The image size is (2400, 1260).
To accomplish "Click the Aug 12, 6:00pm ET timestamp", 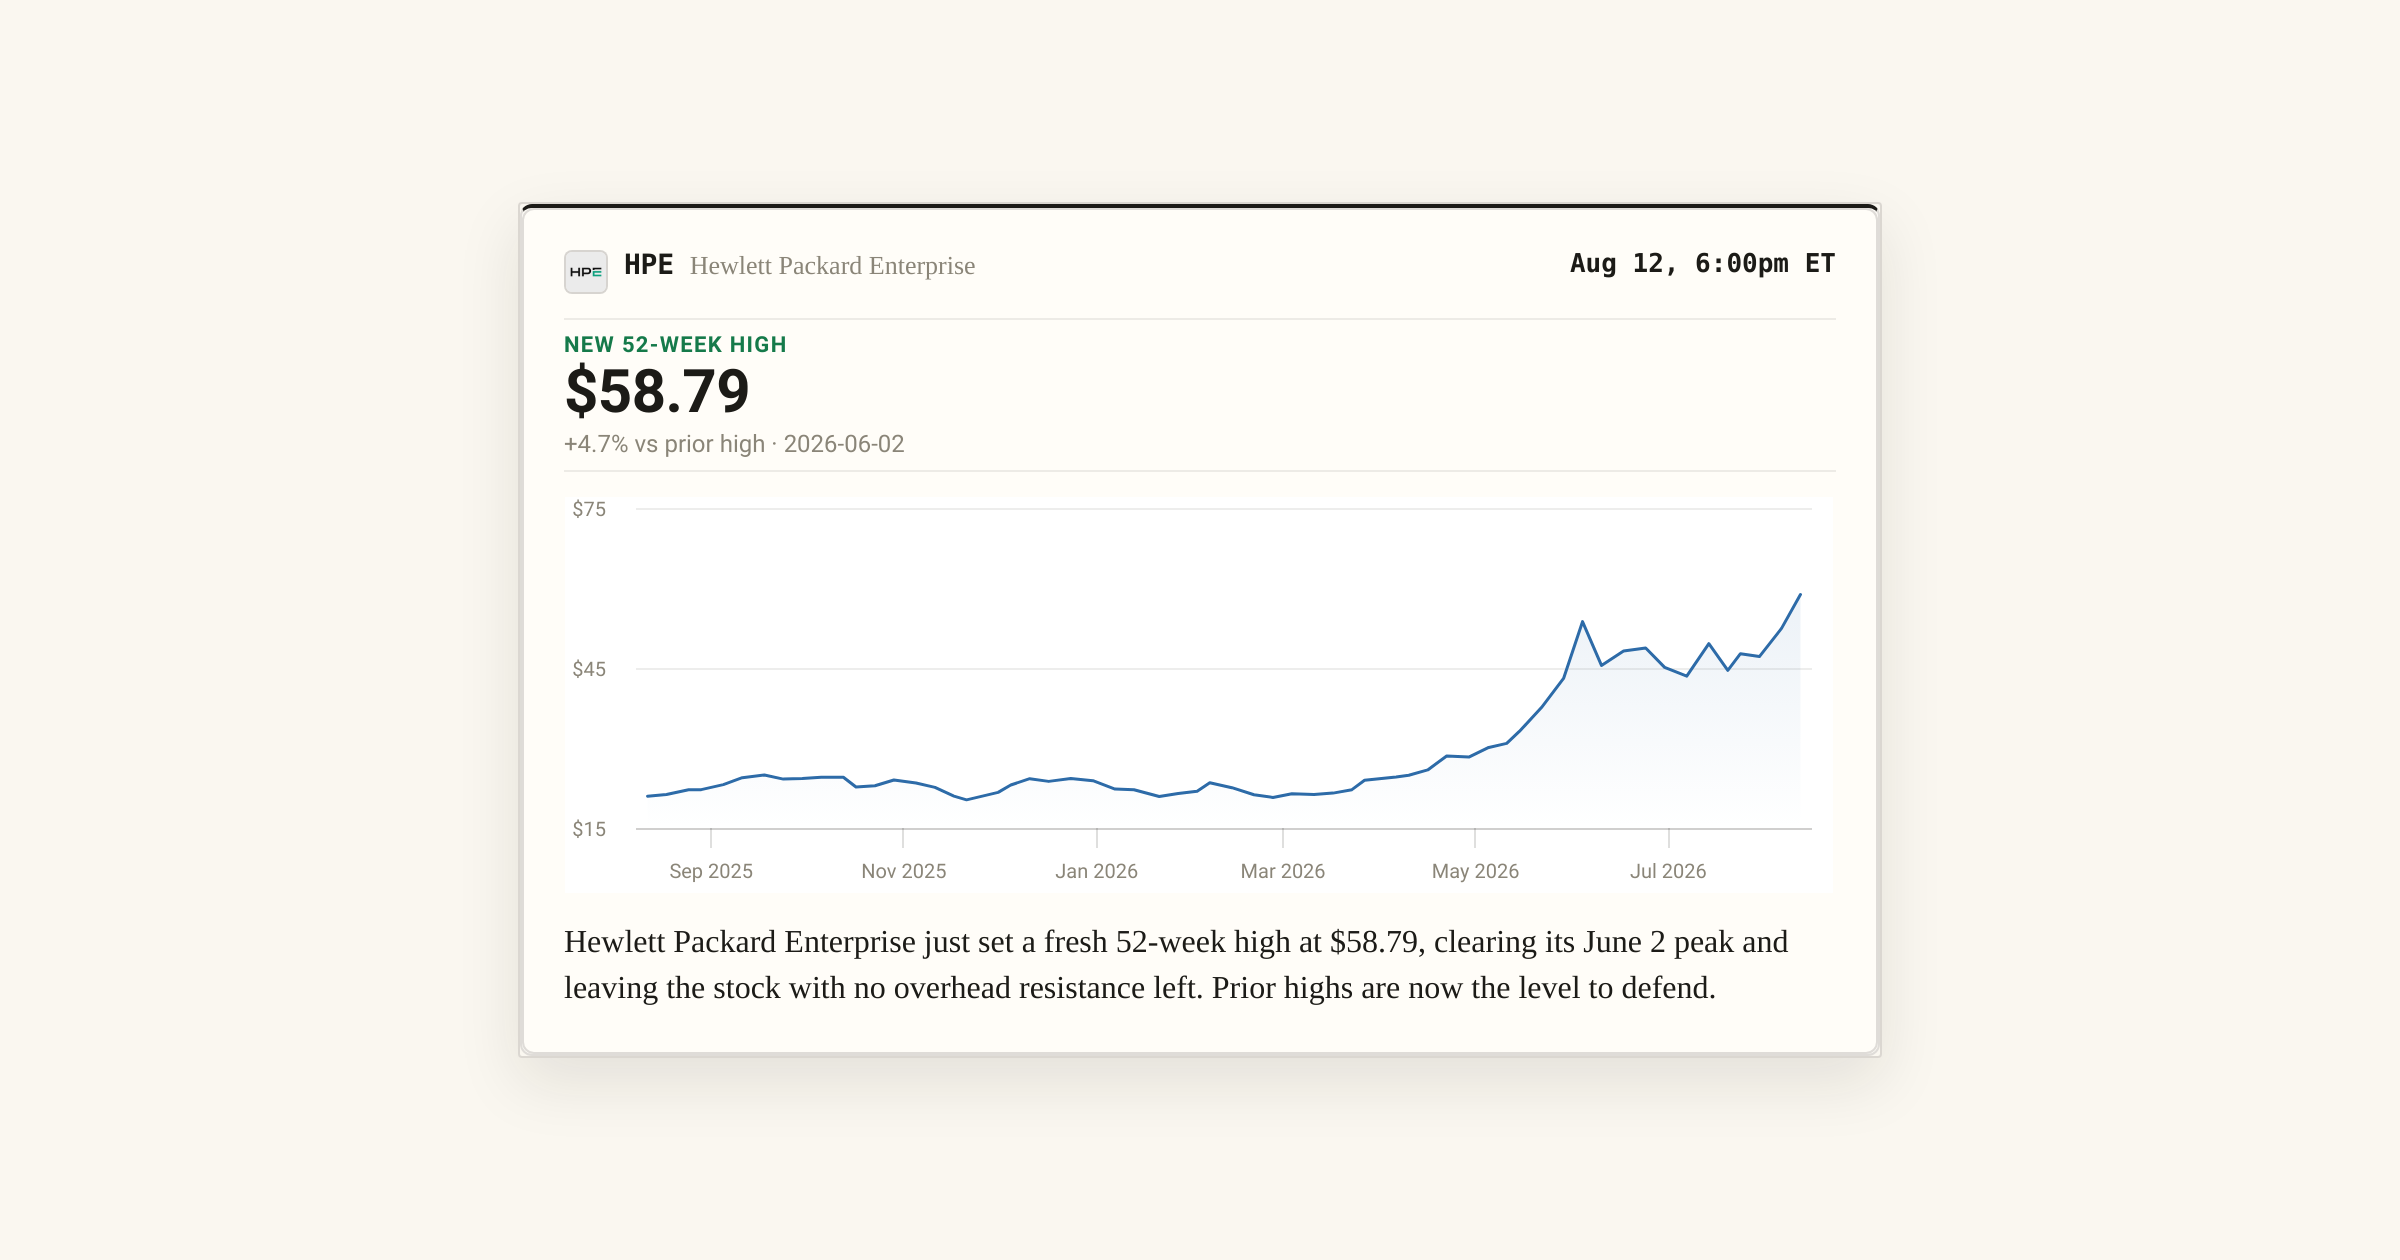I will click(x=1702, y=264).
